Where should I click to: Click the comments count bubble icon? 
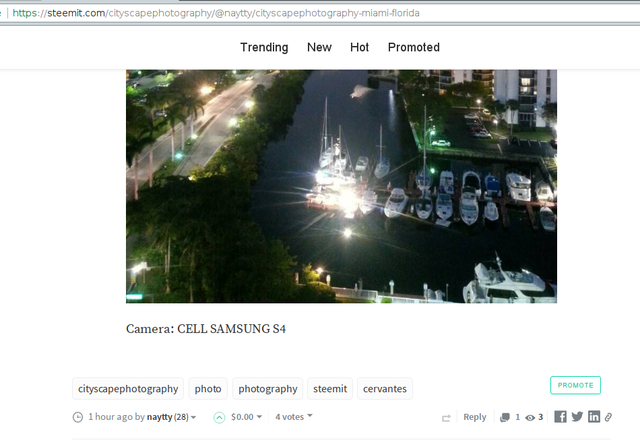[505, 417]
